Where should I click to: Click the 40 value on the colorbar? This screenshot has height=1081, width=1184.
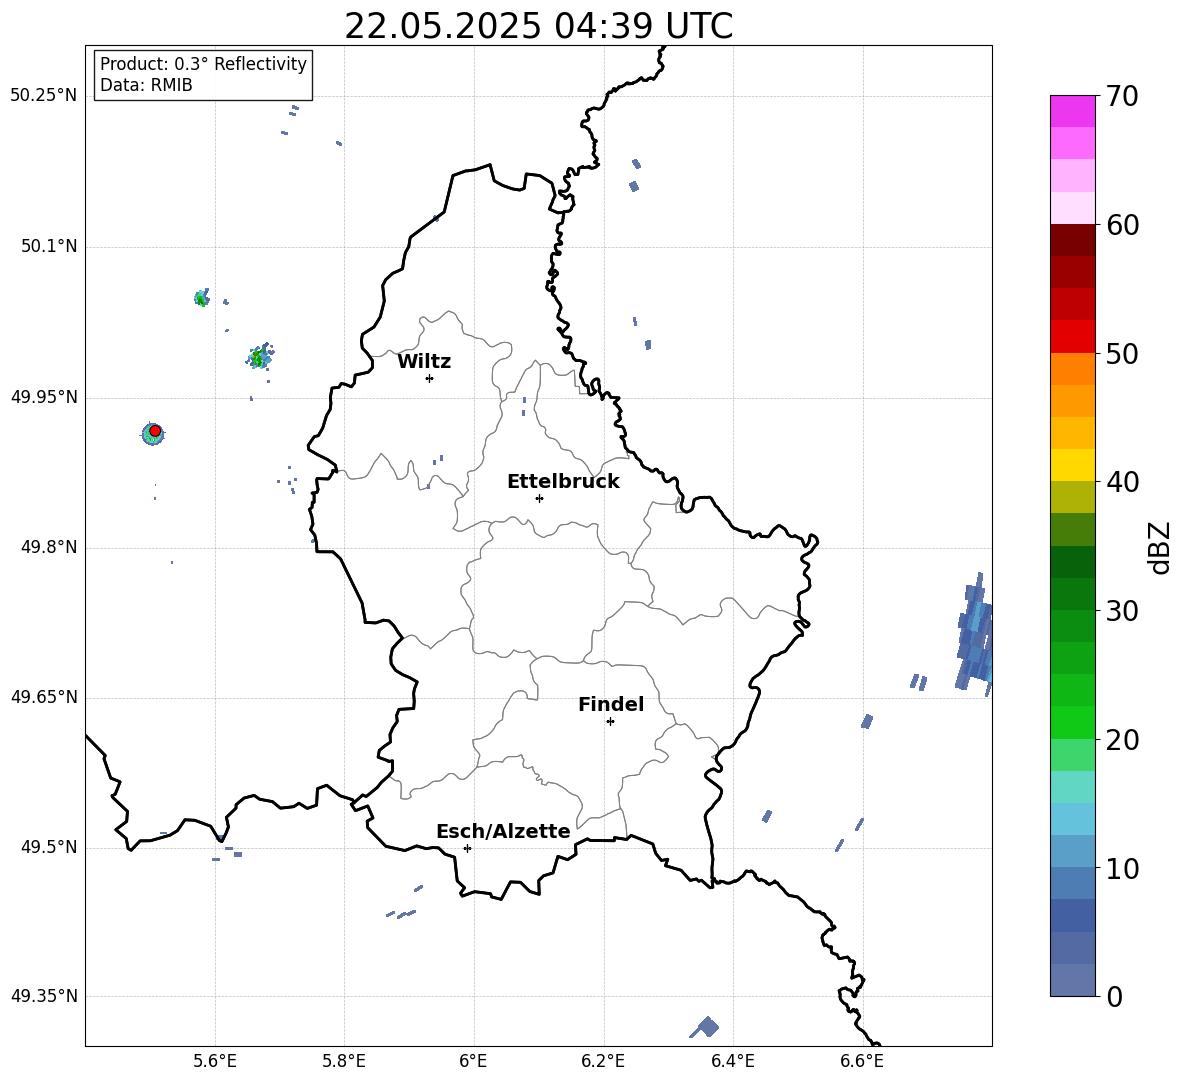point(1122,482)
